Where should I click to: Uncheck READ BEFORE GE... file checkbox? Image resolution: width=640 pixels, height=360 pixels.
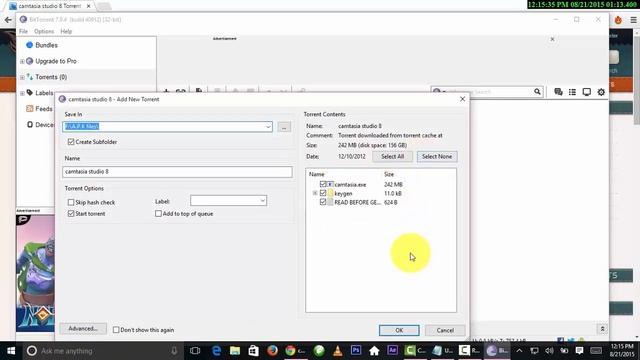(323, 202)
